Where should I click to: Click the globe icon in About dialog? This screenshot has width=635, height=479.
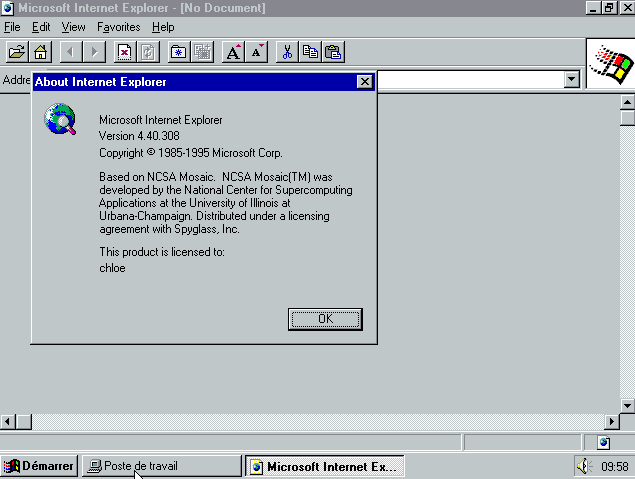pyautogui.click(x=60, y=119)
